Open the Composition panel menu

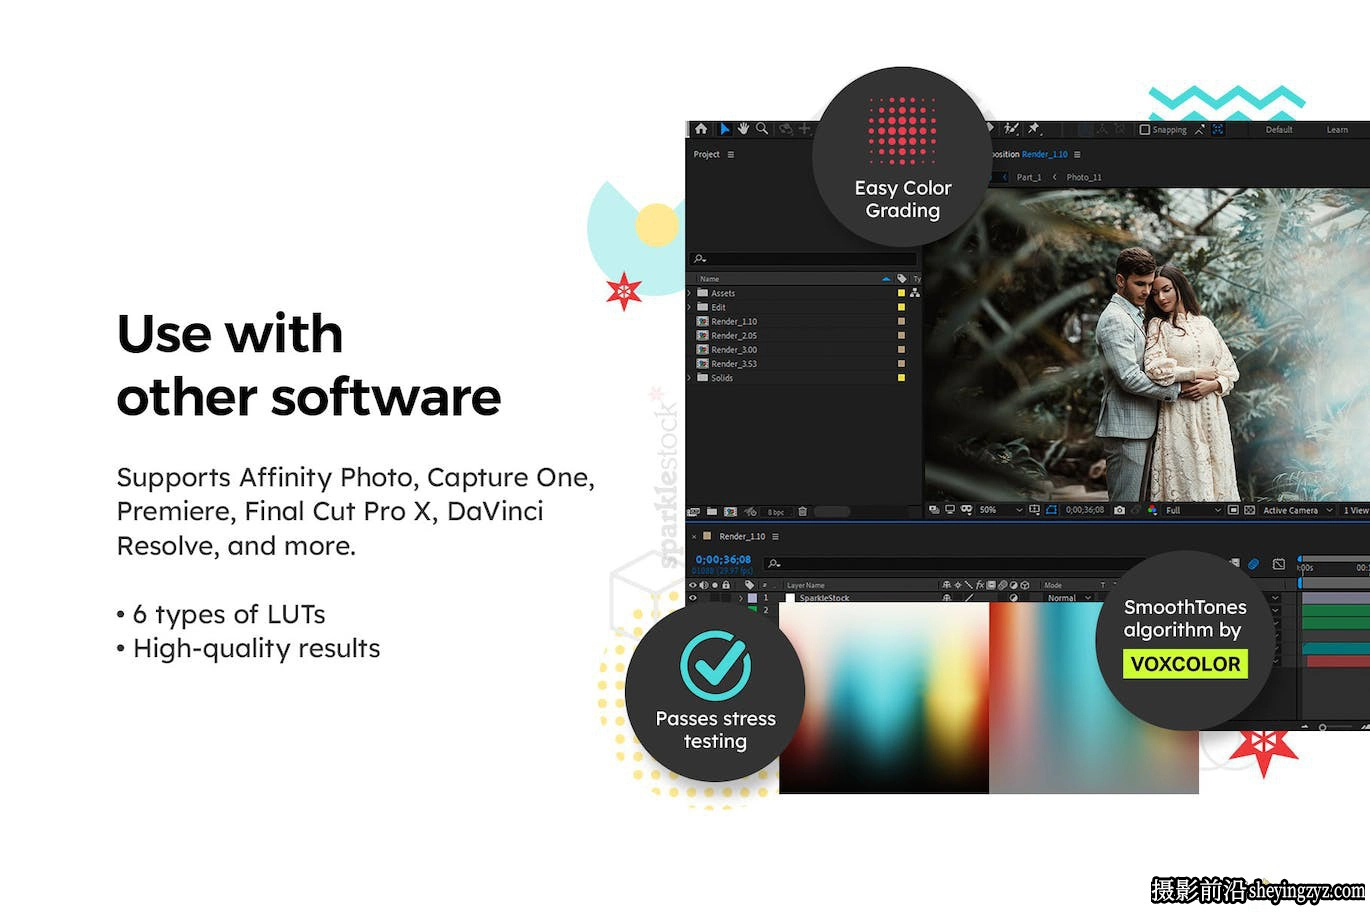tap(1077, 154)
